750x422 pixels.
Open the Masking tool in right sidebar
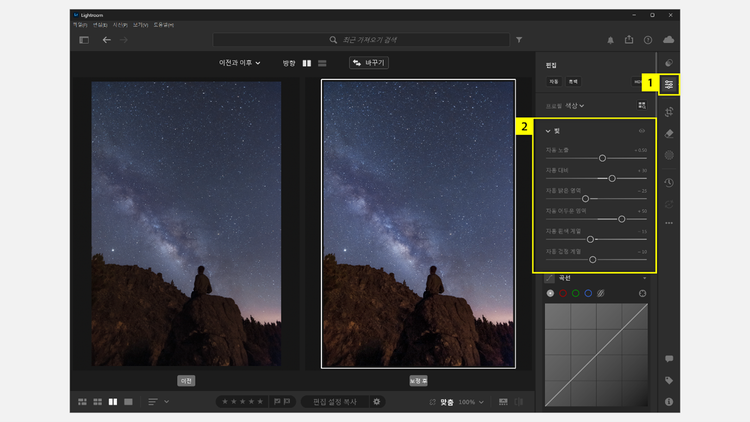pos(668,156)
